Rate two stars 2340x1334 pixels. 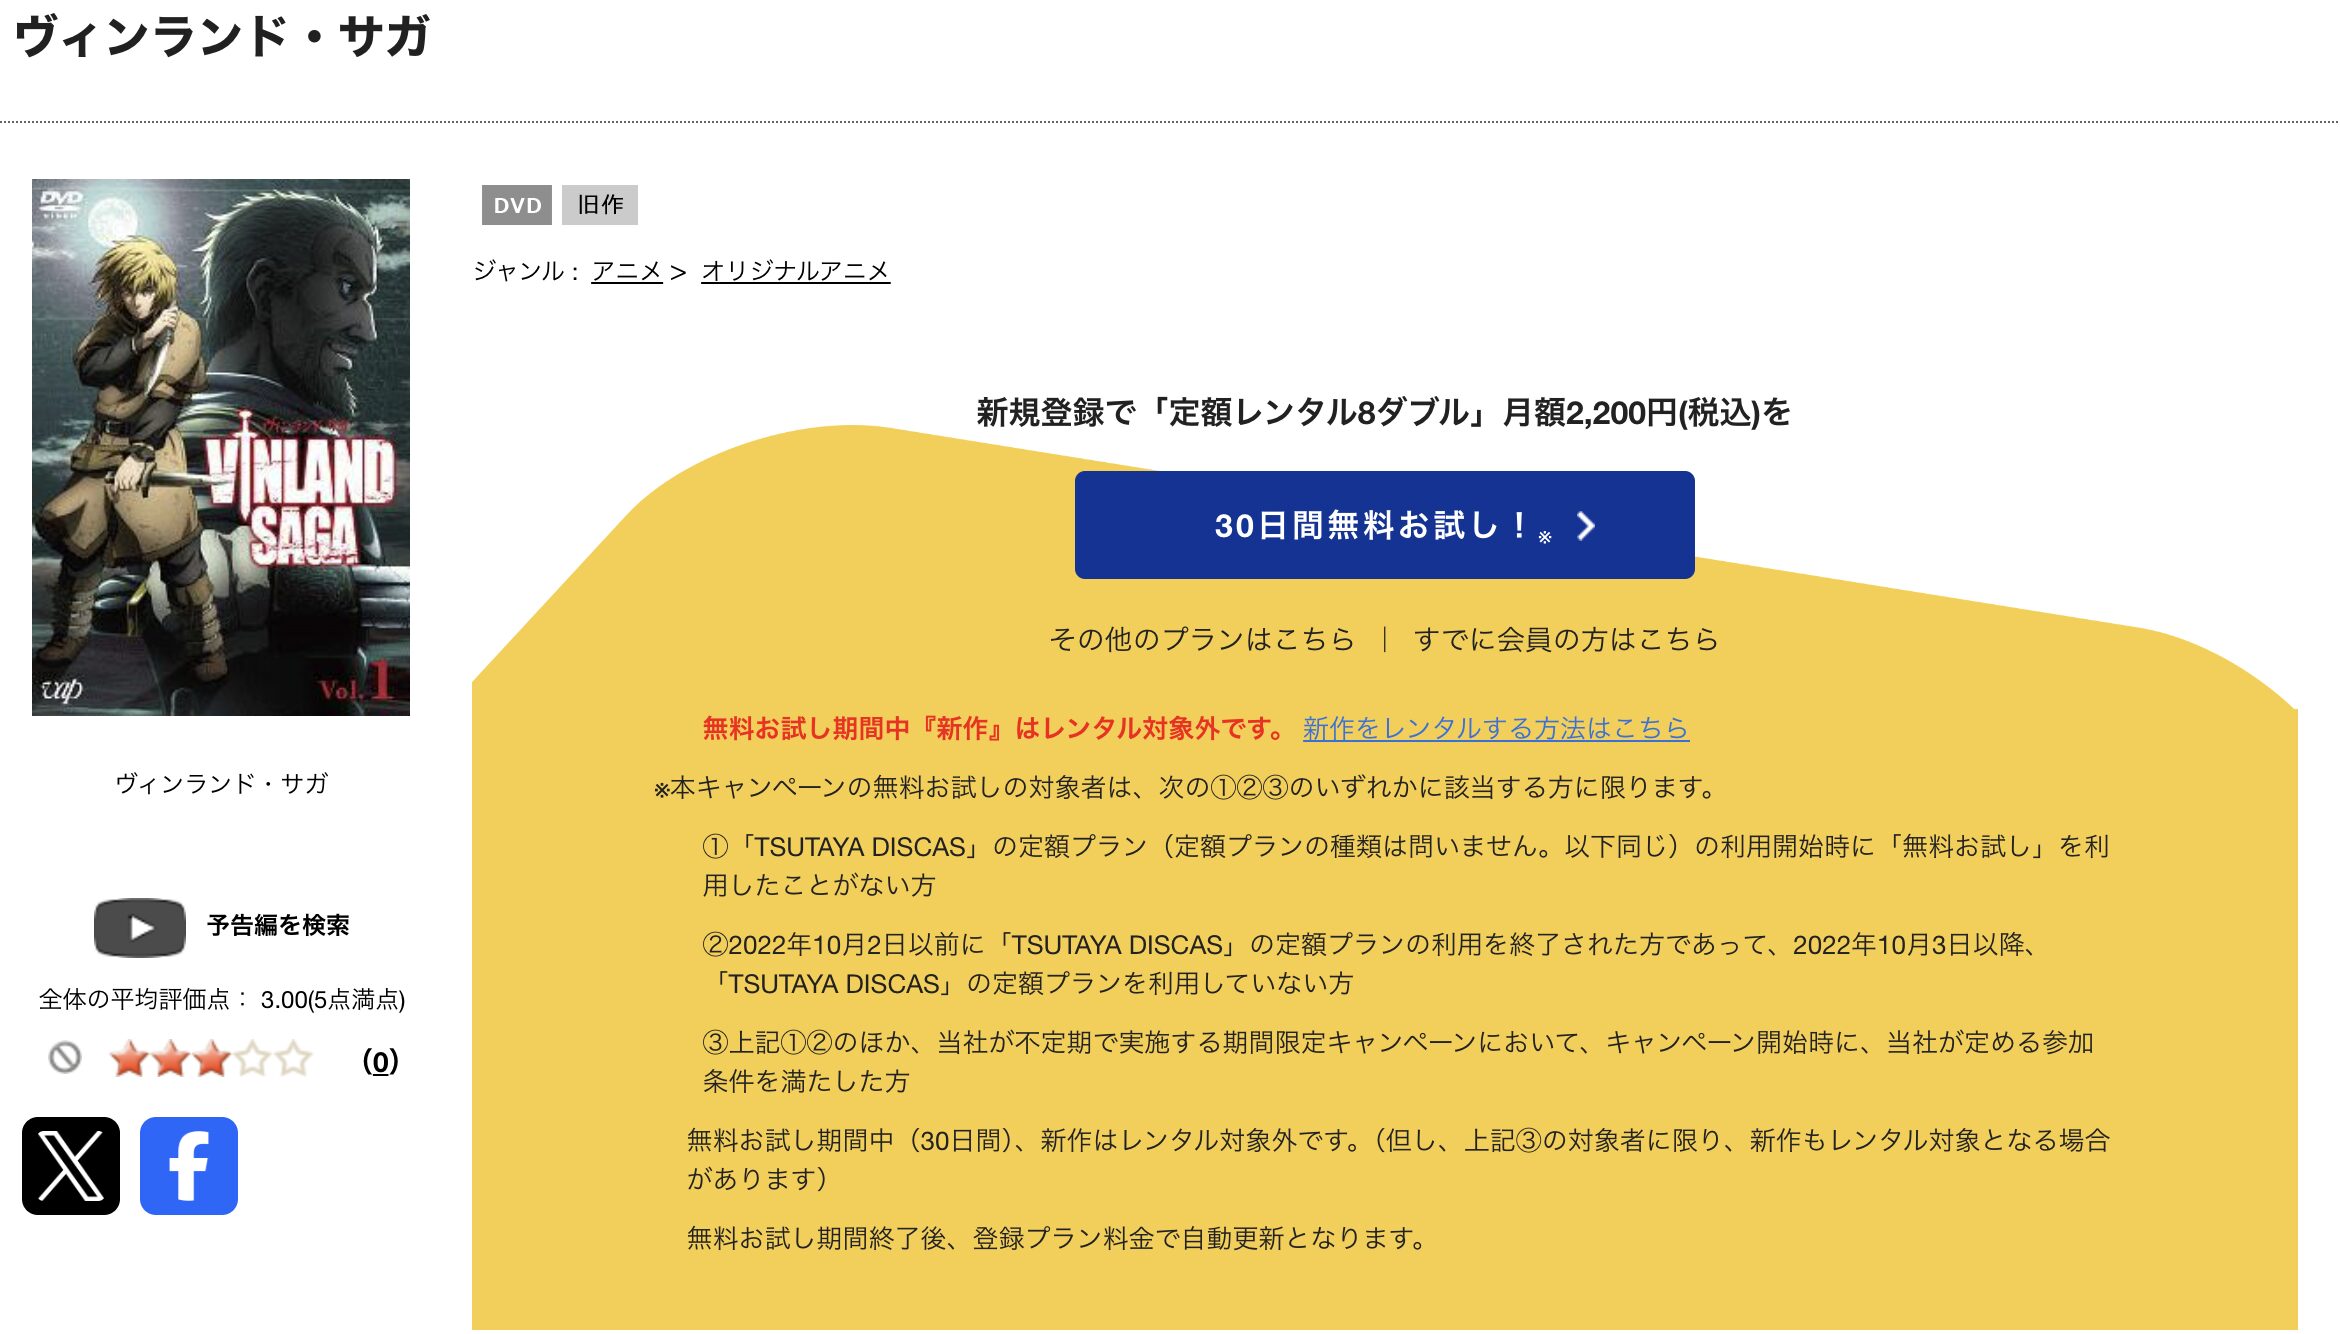coord(171,1059)
